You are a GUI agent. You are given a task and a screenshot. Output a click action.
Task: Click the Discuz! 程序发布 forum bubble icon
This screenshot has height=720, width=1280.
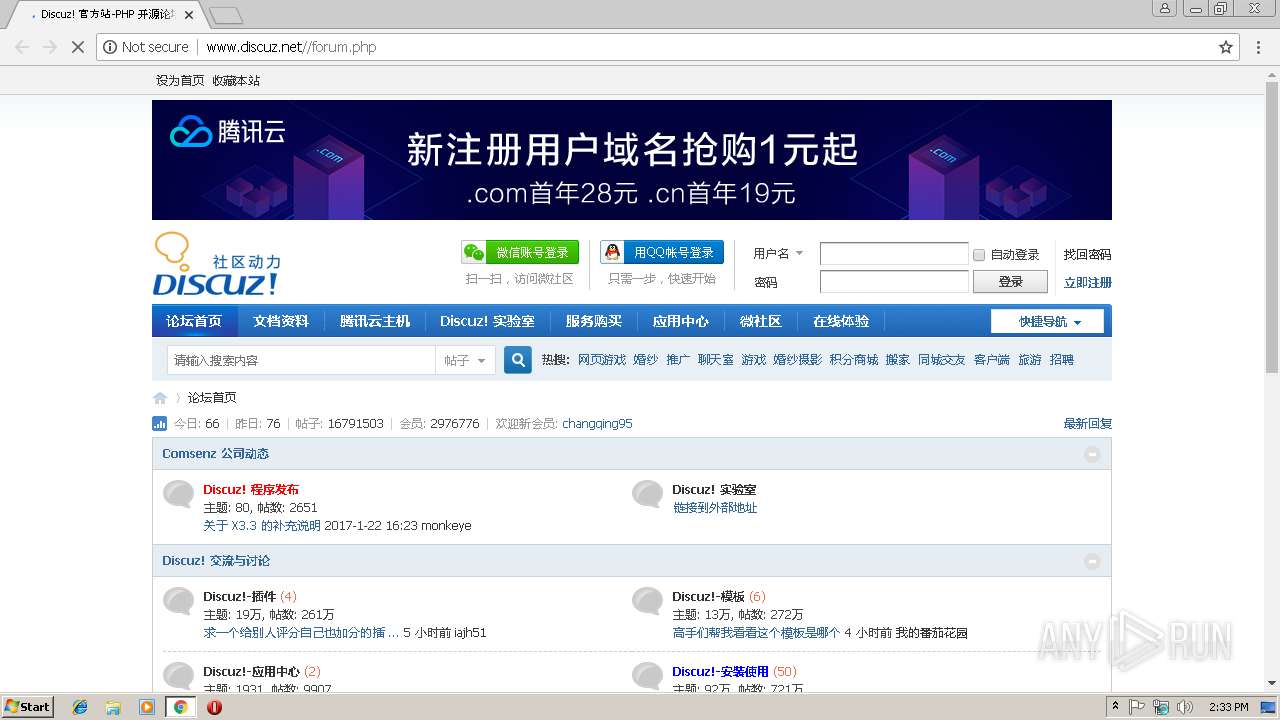point(178,494)
